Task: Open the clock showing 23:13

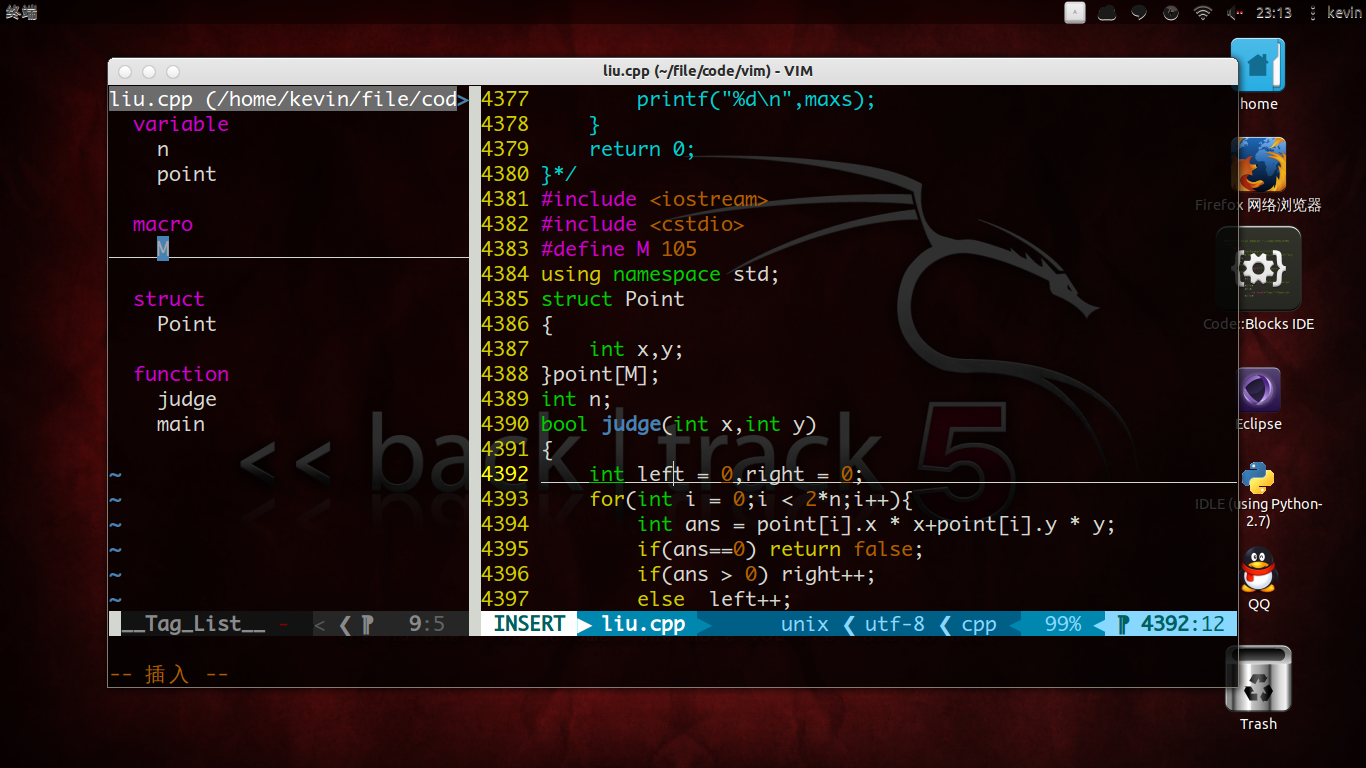Action: pos(1274,13)
